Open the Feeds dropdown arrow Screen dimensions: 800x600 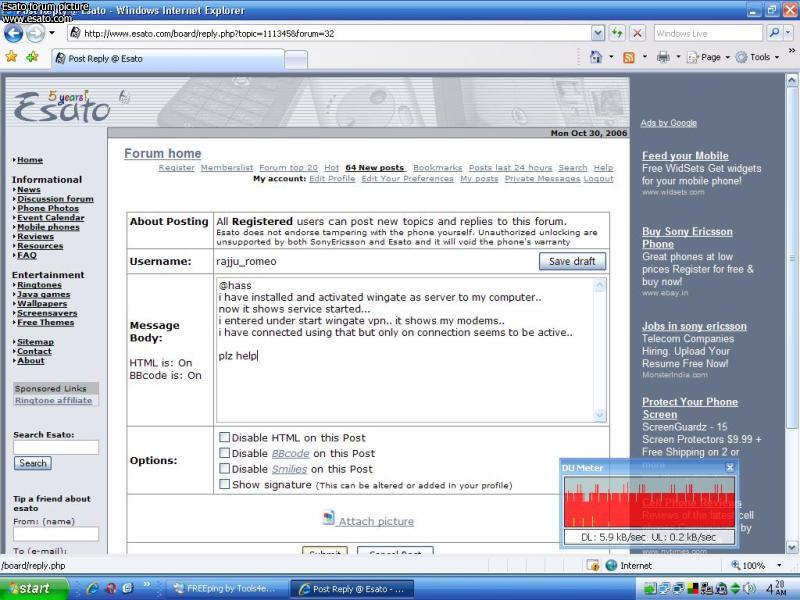tap(644, 57)
